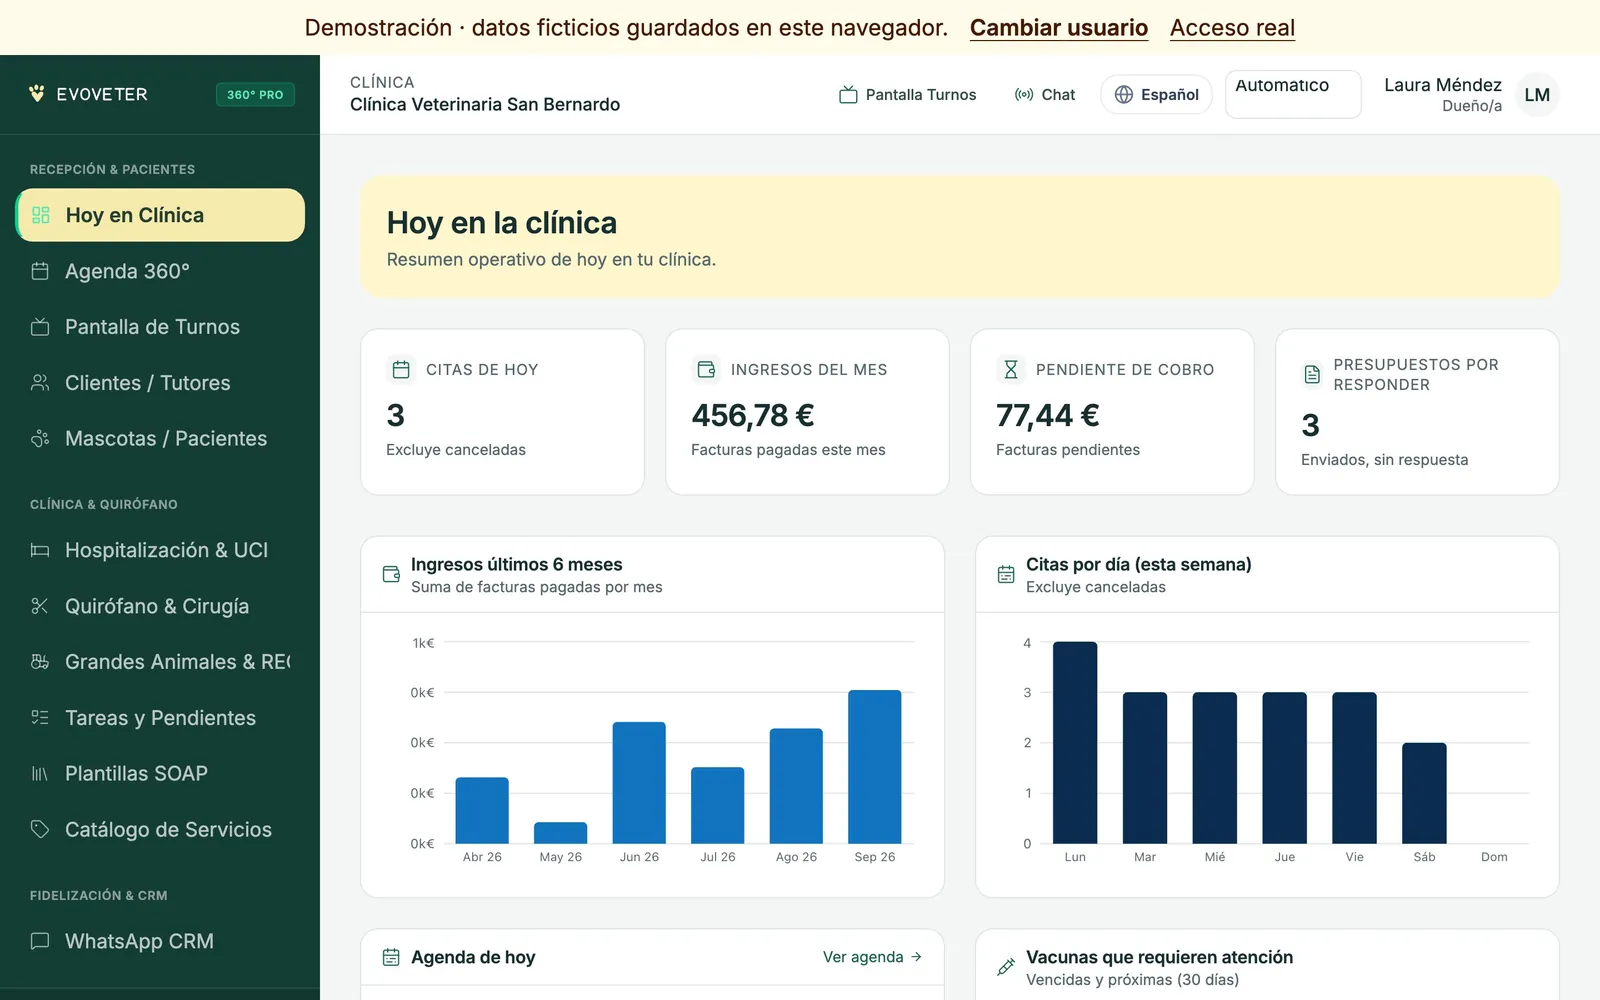Click the Pantalla de Turnos sidebar icon
This screenshot has height=1000, width=1600.
[40, 327]
